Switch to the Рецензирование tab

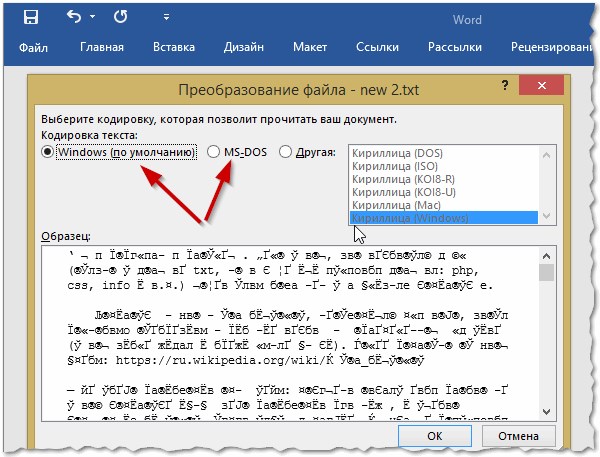(x=552, y=47)
